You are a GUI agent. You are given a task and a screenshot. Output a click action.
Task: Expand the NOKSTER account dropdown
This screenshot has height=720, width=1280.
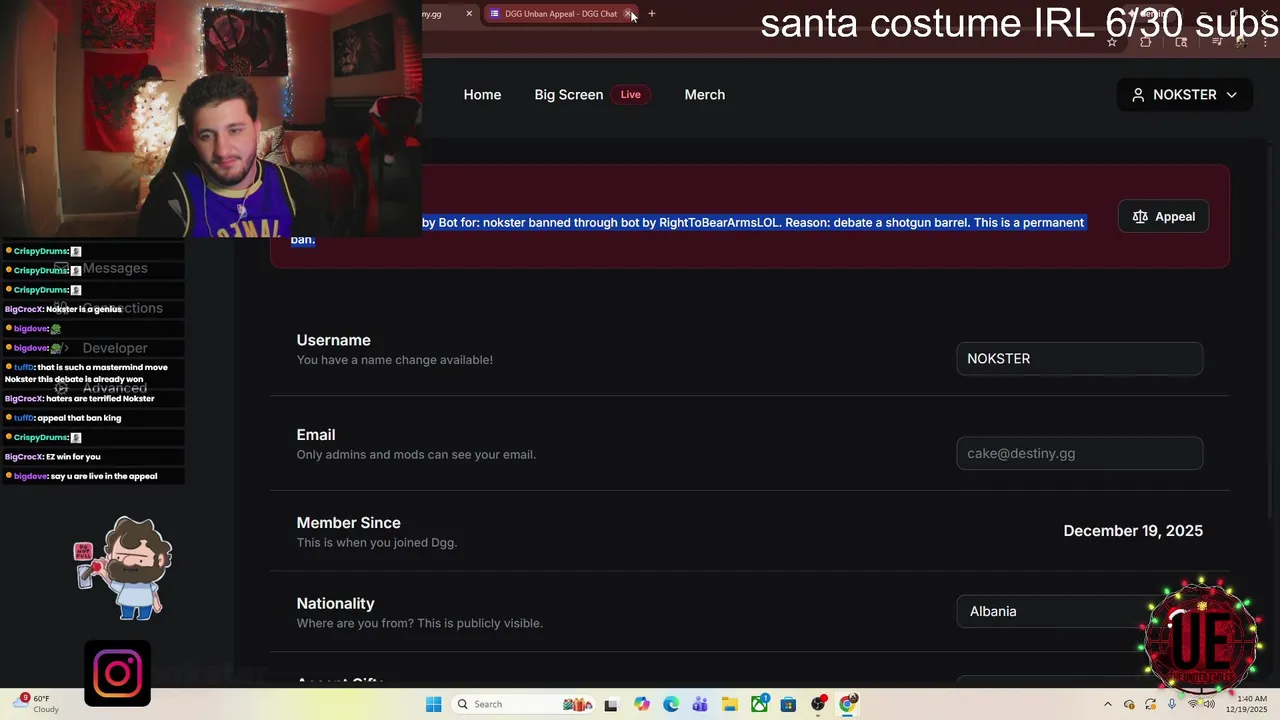tap(1184, 95)
